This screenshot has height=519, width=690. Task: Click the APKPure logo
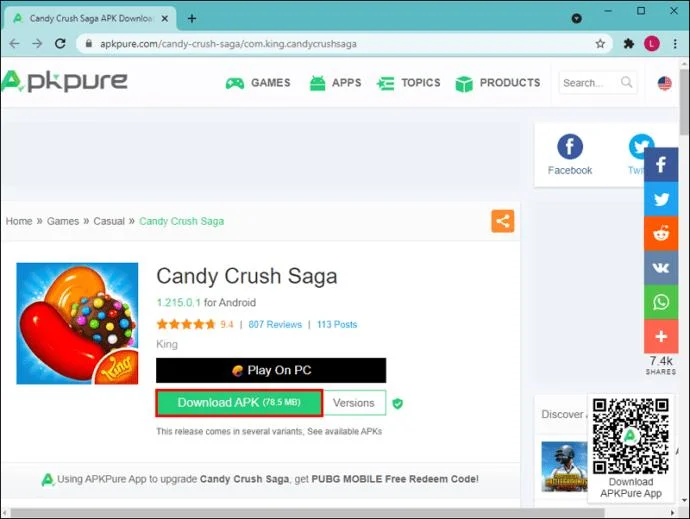tap(64, 81)
